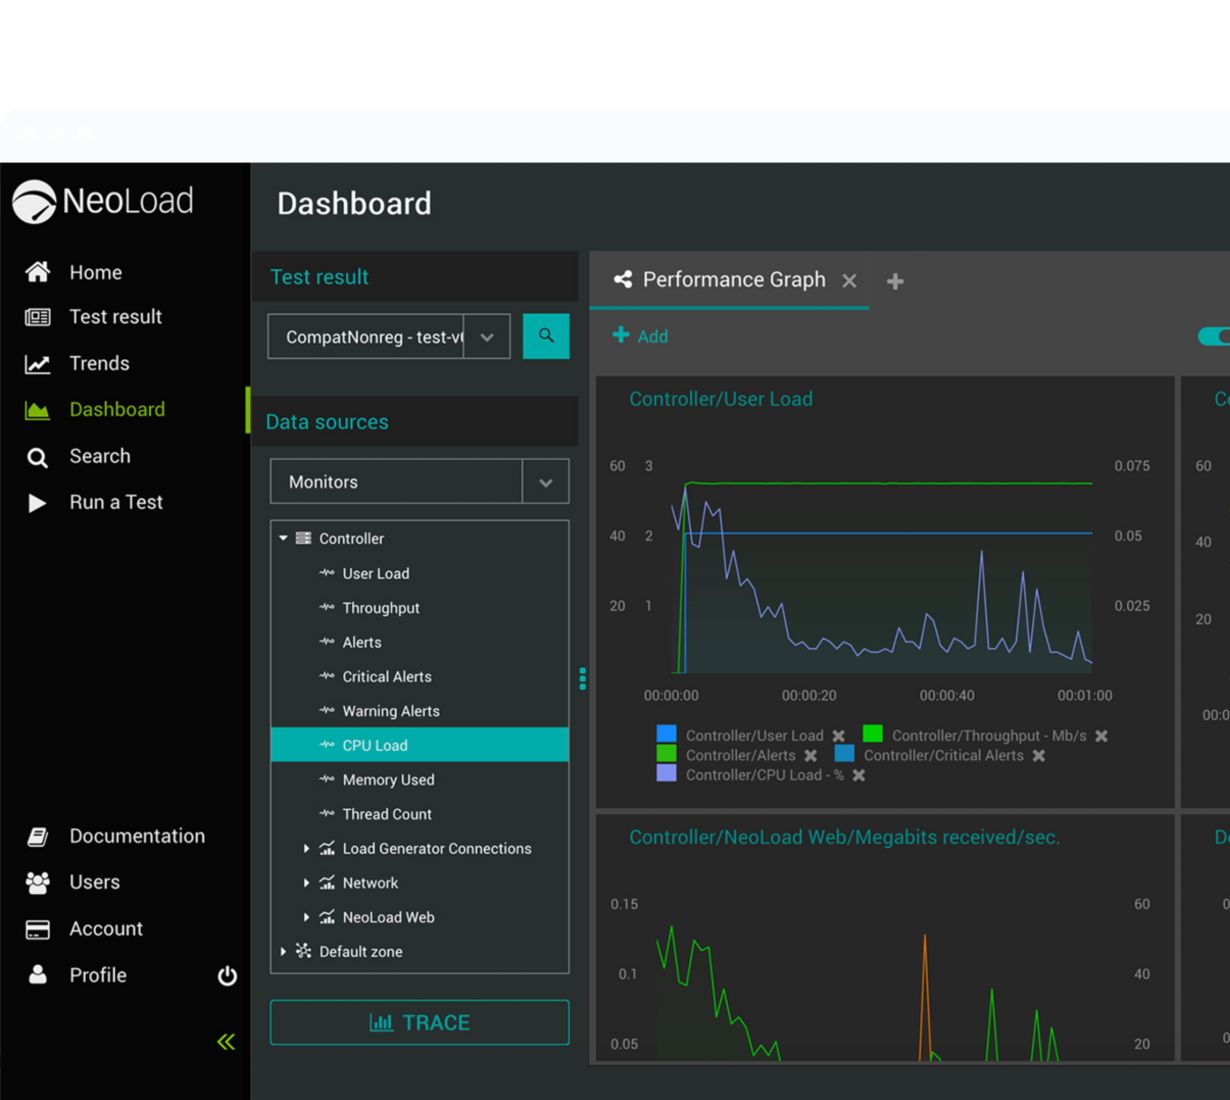Click the Trends chart icon in sidebar
1230x1100 pixels.
click(x=37, y=364)
